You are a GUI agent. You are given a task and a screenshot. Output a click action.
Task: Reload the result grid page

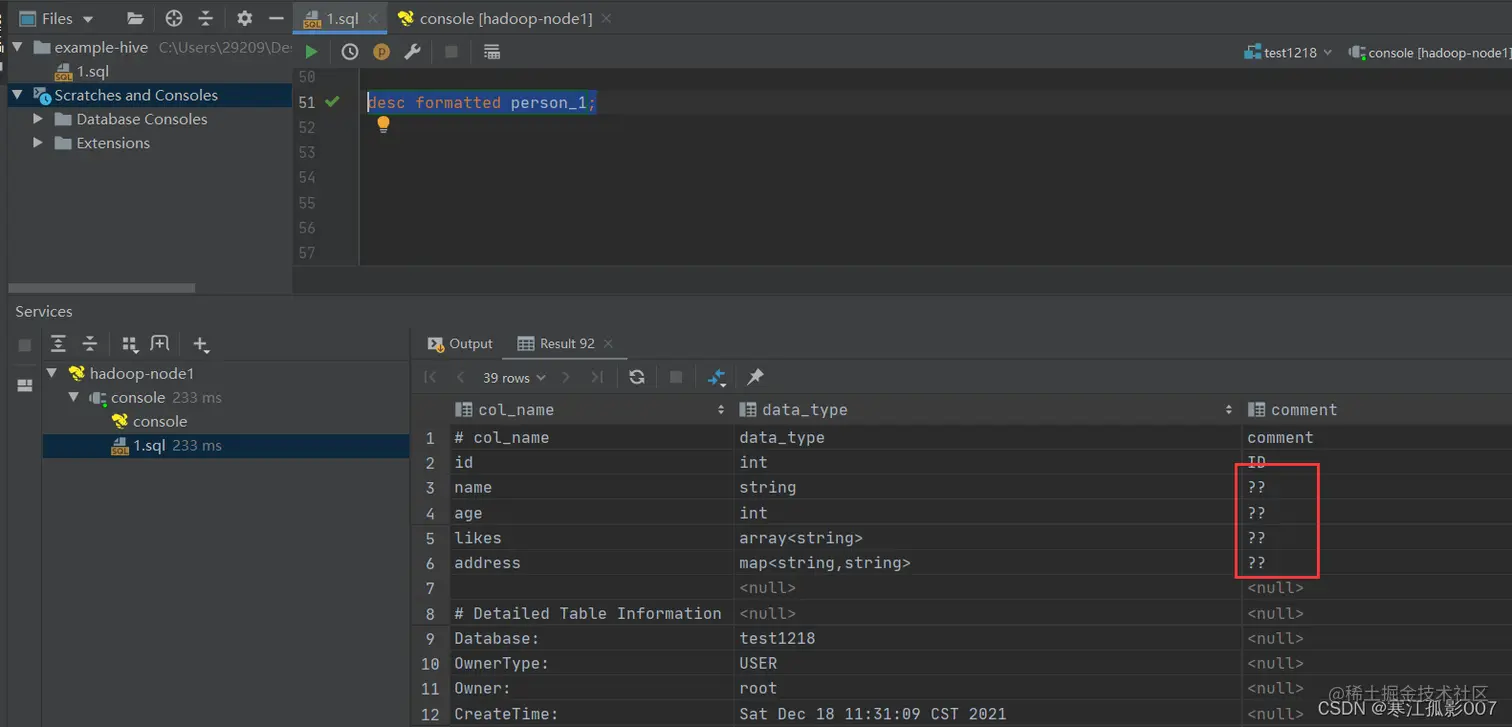[637, 377]
